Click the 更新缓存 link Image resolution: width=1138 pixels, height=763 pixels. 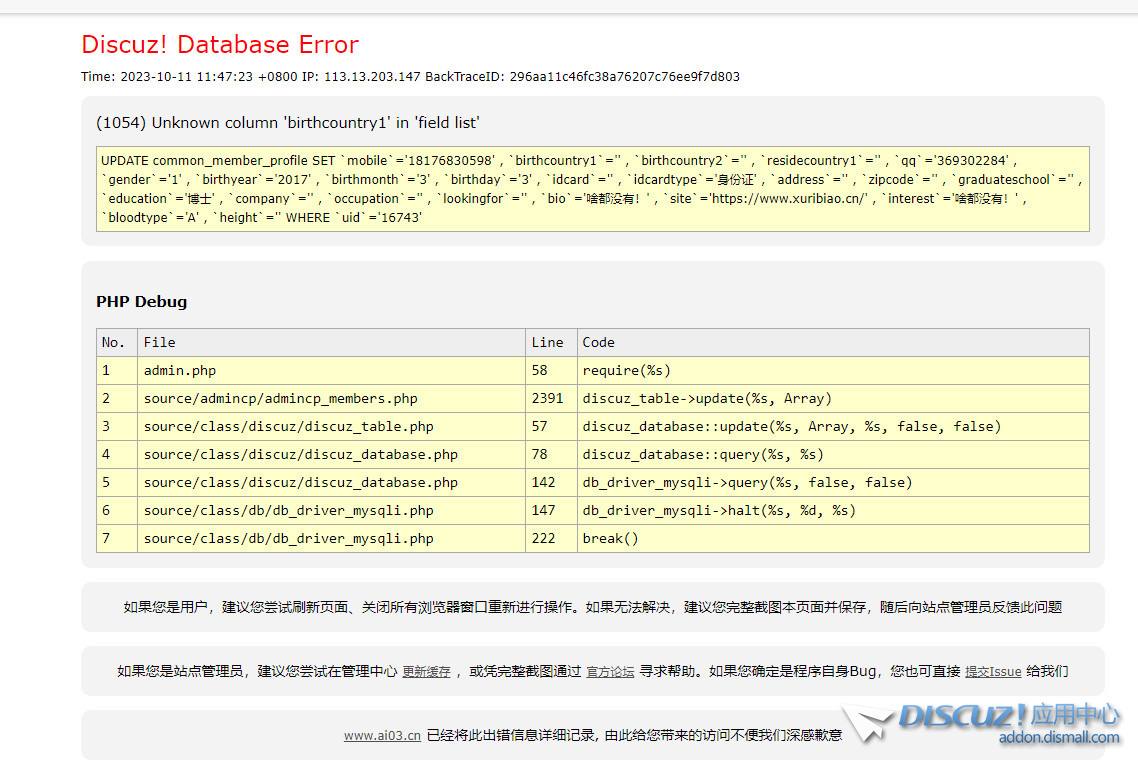click(426, 672)
